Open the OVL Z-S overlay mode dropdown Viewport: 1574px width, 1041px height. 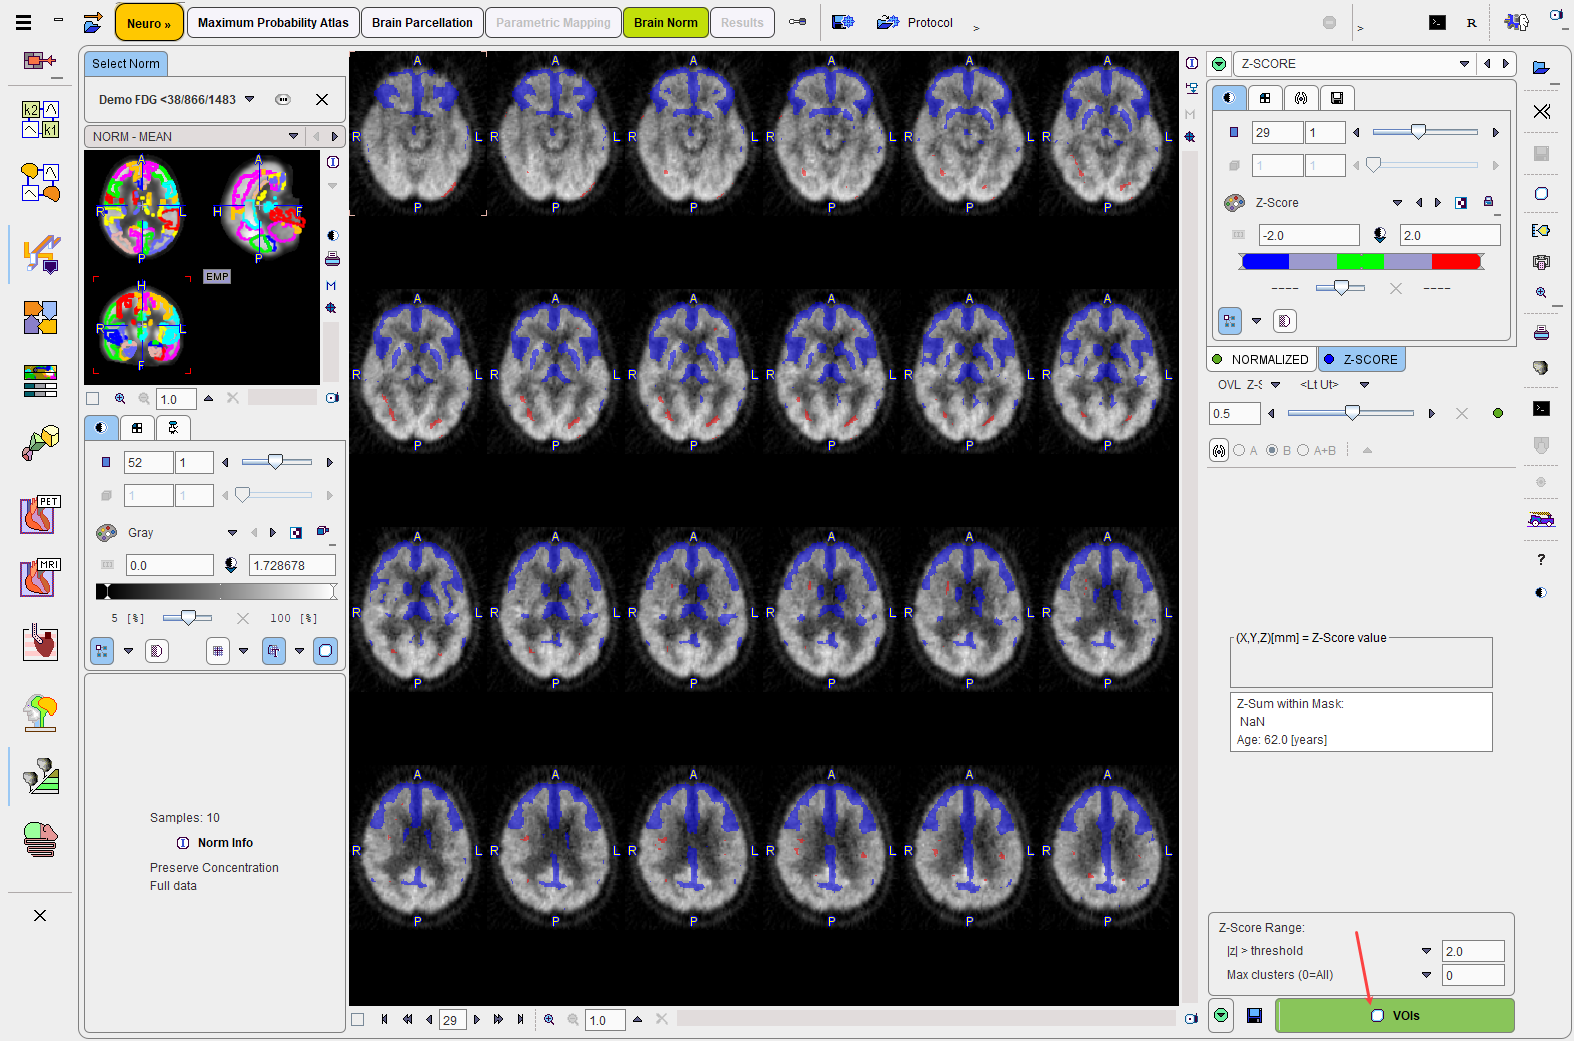(x=1275, y=384)
